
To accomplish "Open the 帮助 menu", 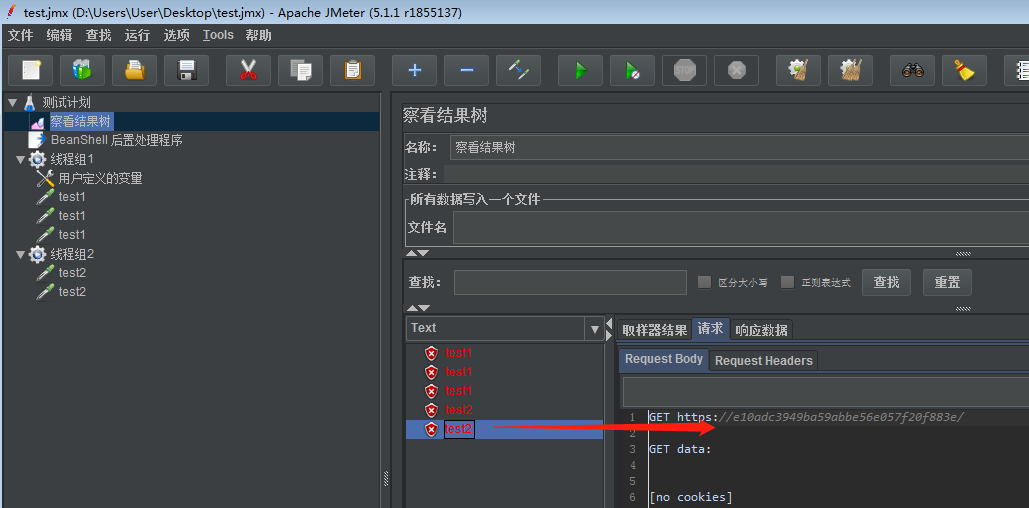I will [259, 35].
